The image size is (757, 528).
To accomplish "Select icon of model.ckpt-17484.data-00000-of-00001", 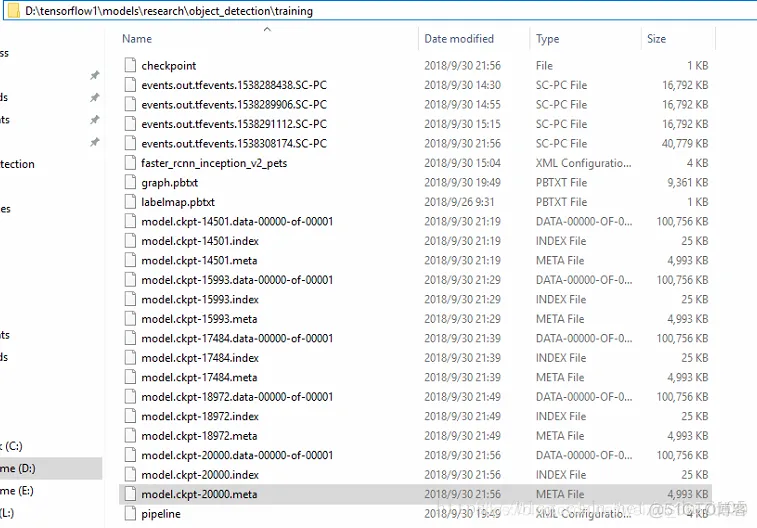I will click(130, 338).
